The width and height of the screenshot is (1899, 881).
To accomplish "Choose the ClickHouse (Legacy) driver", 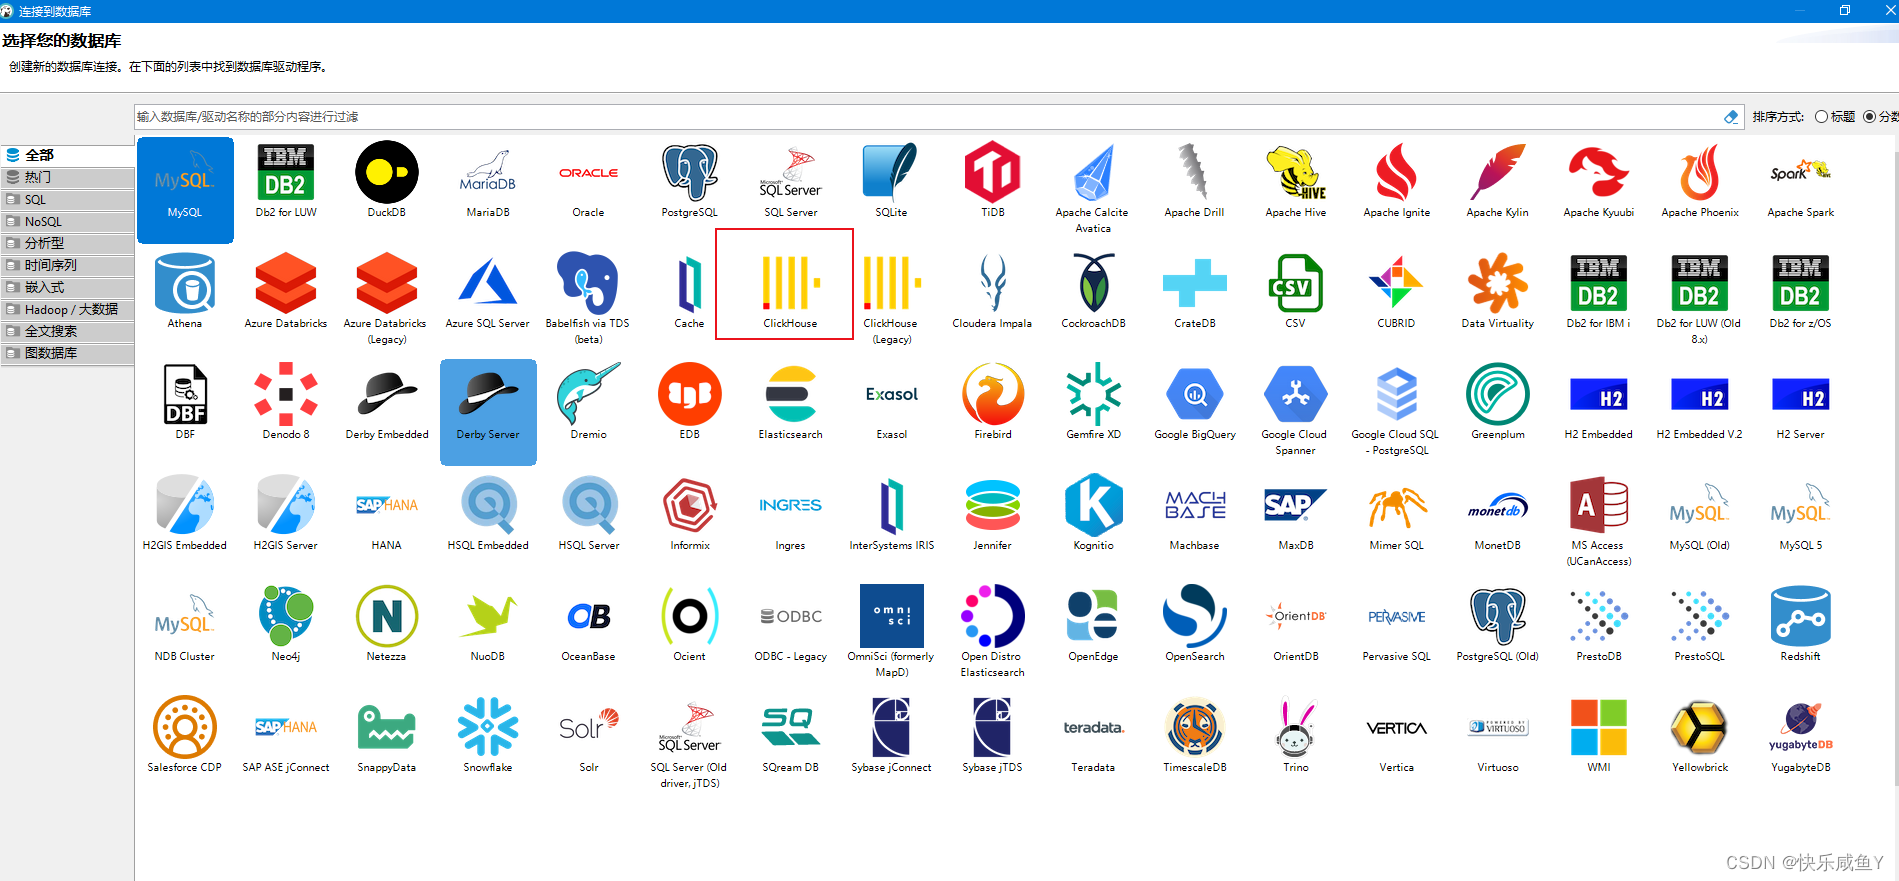I will coord(891,300).
